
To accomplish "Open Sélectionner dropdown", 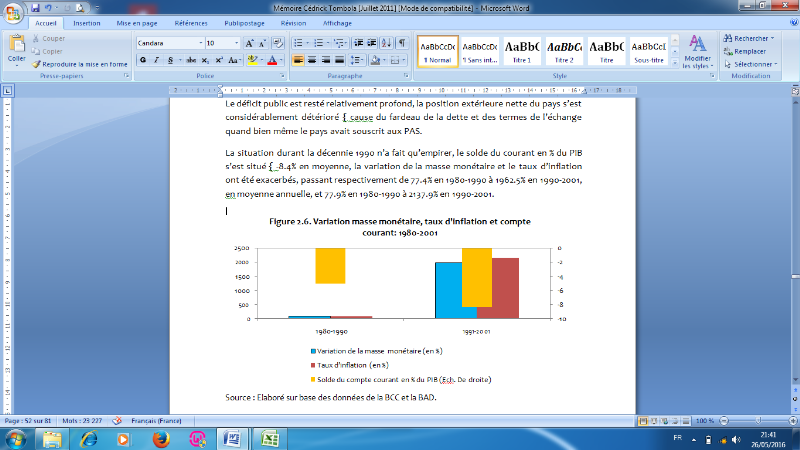I will [x=751, y=64].
